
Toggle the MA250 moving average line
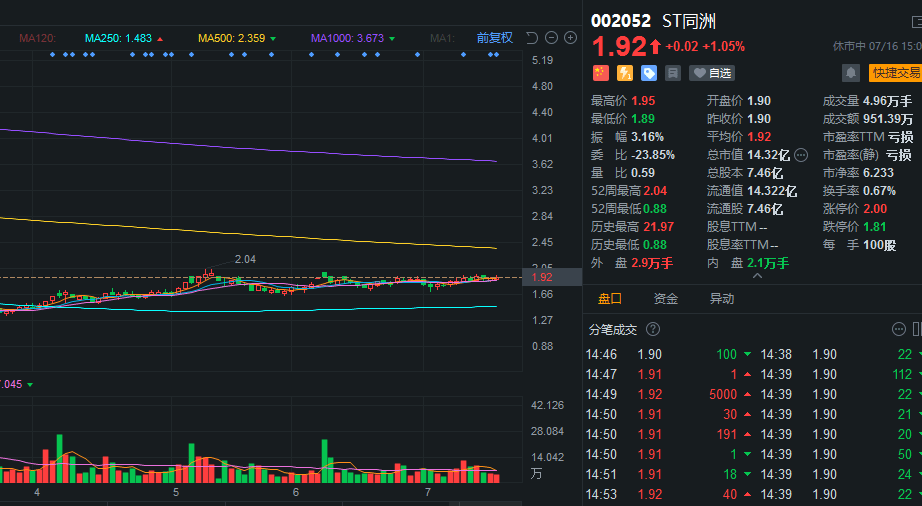(x=124, y=38)
